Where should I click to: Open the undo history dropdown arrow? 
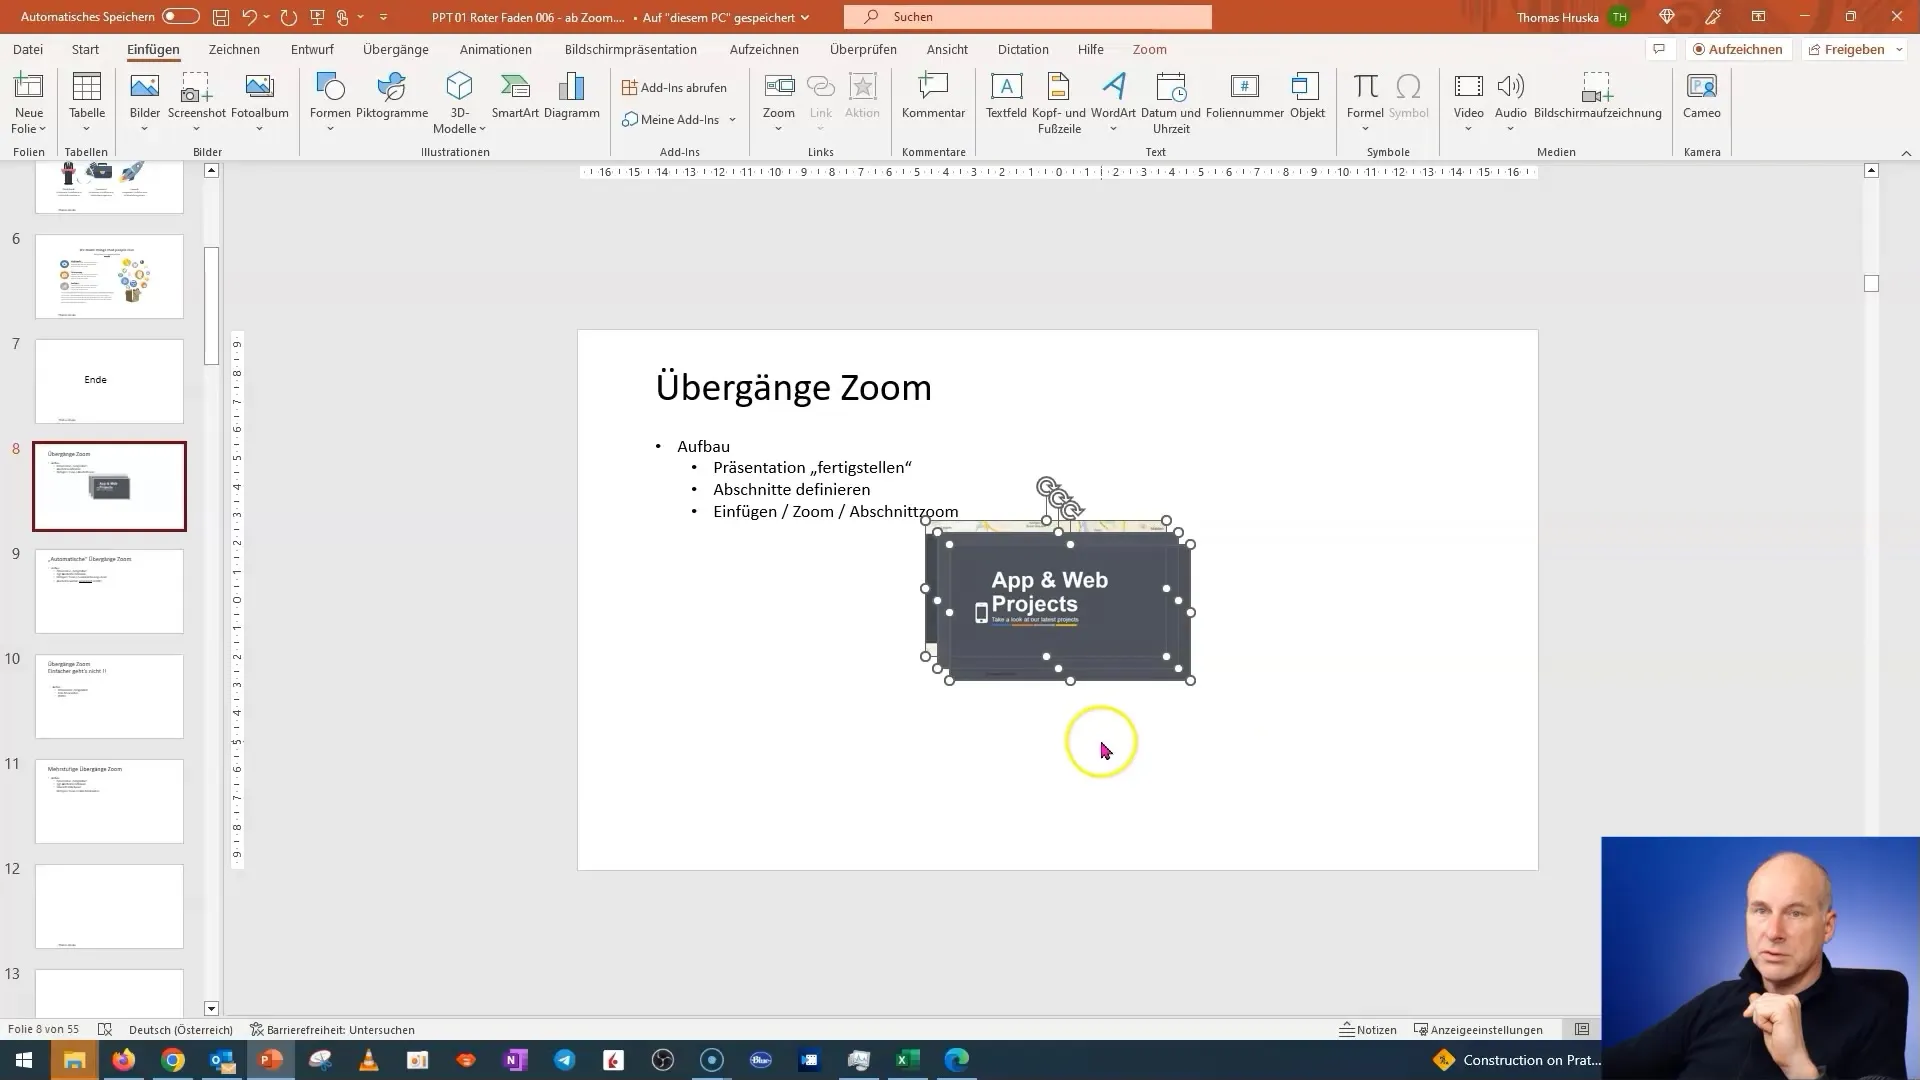click(x=267, y=17)
